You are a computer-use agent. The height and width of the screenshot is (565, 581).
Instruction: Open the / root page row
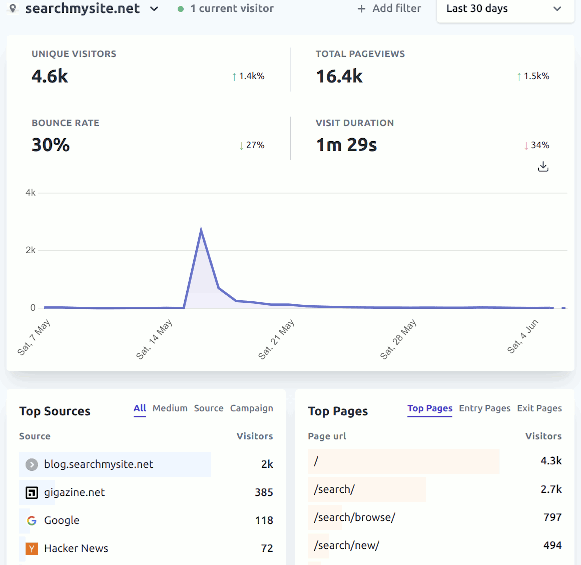pyautogui.click(x=435, y=461)
